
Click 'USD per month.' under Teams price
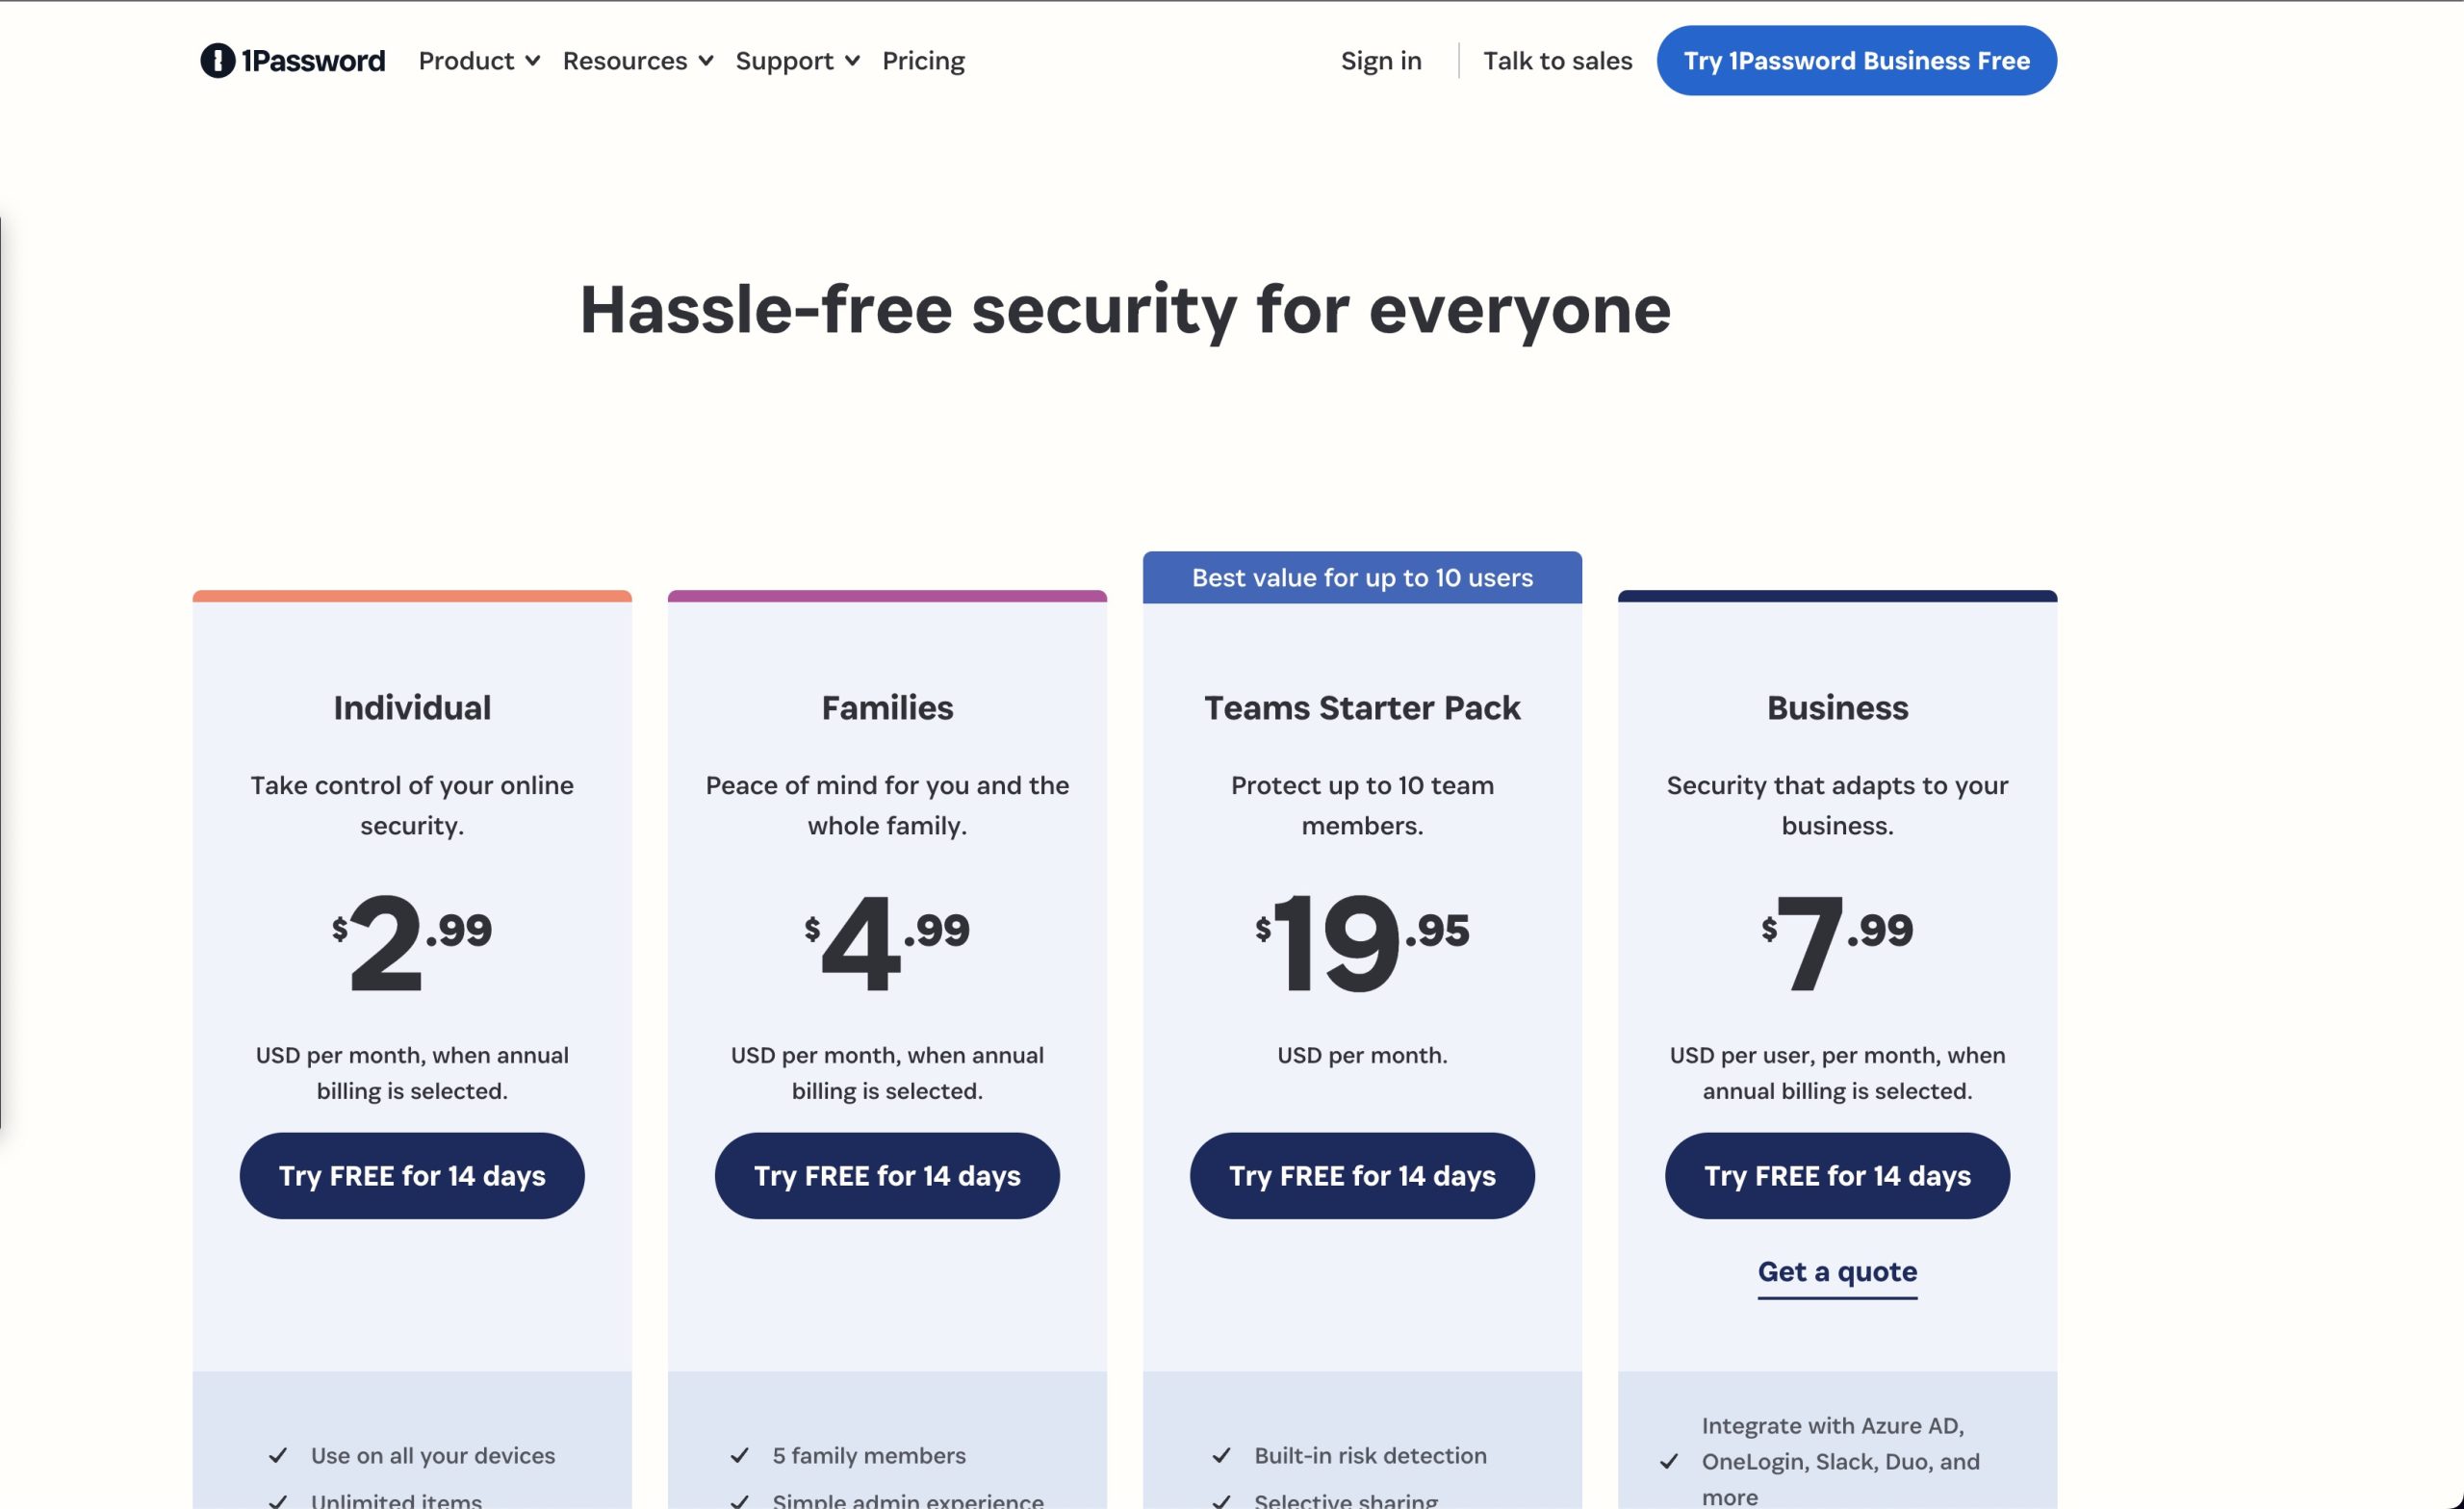(1362, 1055)
